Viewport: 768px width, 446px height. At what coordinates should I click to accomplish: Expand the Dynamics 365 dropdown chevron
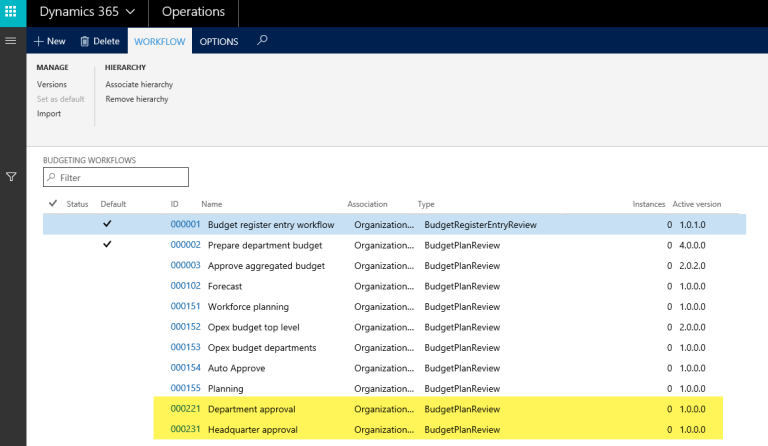pyautogui.click(x=130, y=12)
